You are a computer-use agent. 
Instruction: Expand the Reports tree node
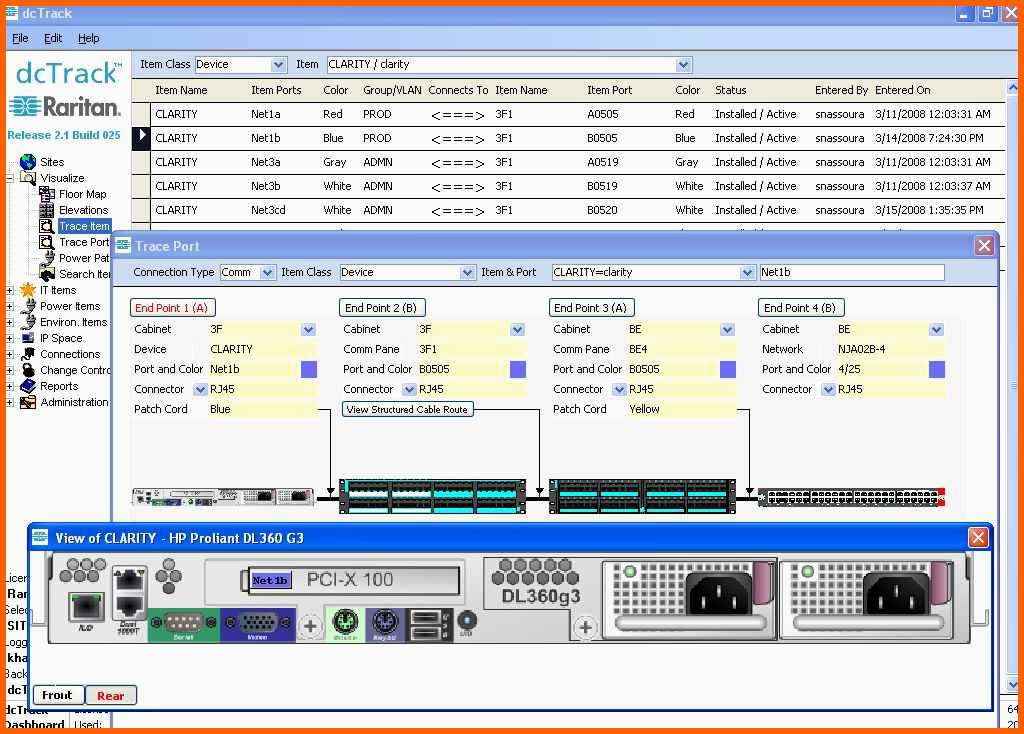pos(10,386)
